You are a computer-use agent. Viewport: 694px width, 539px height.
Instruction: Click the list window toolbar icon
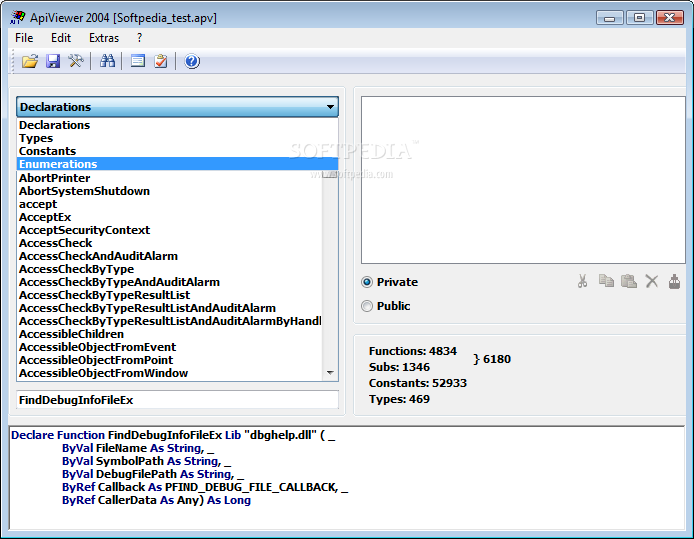138,61
